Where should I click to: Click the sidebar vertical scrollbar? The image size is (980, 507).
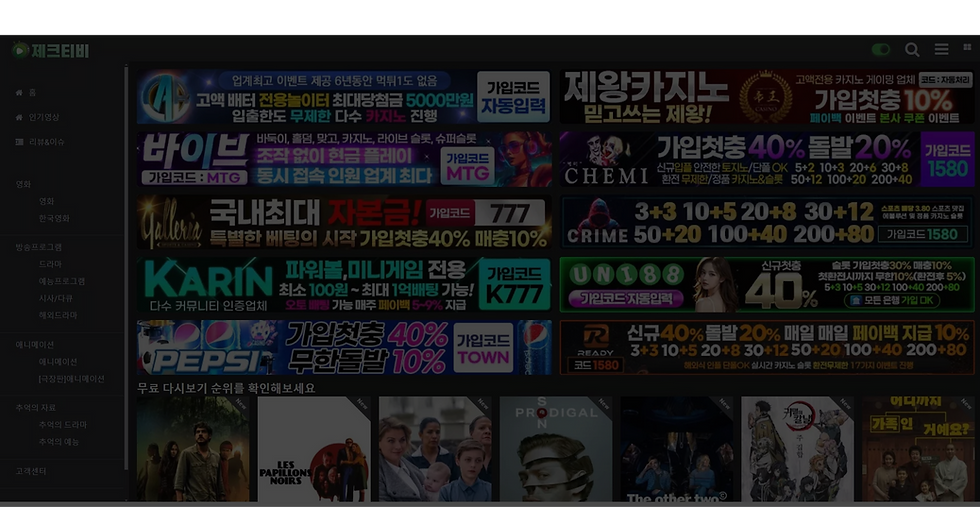click(x=127, y=268)
